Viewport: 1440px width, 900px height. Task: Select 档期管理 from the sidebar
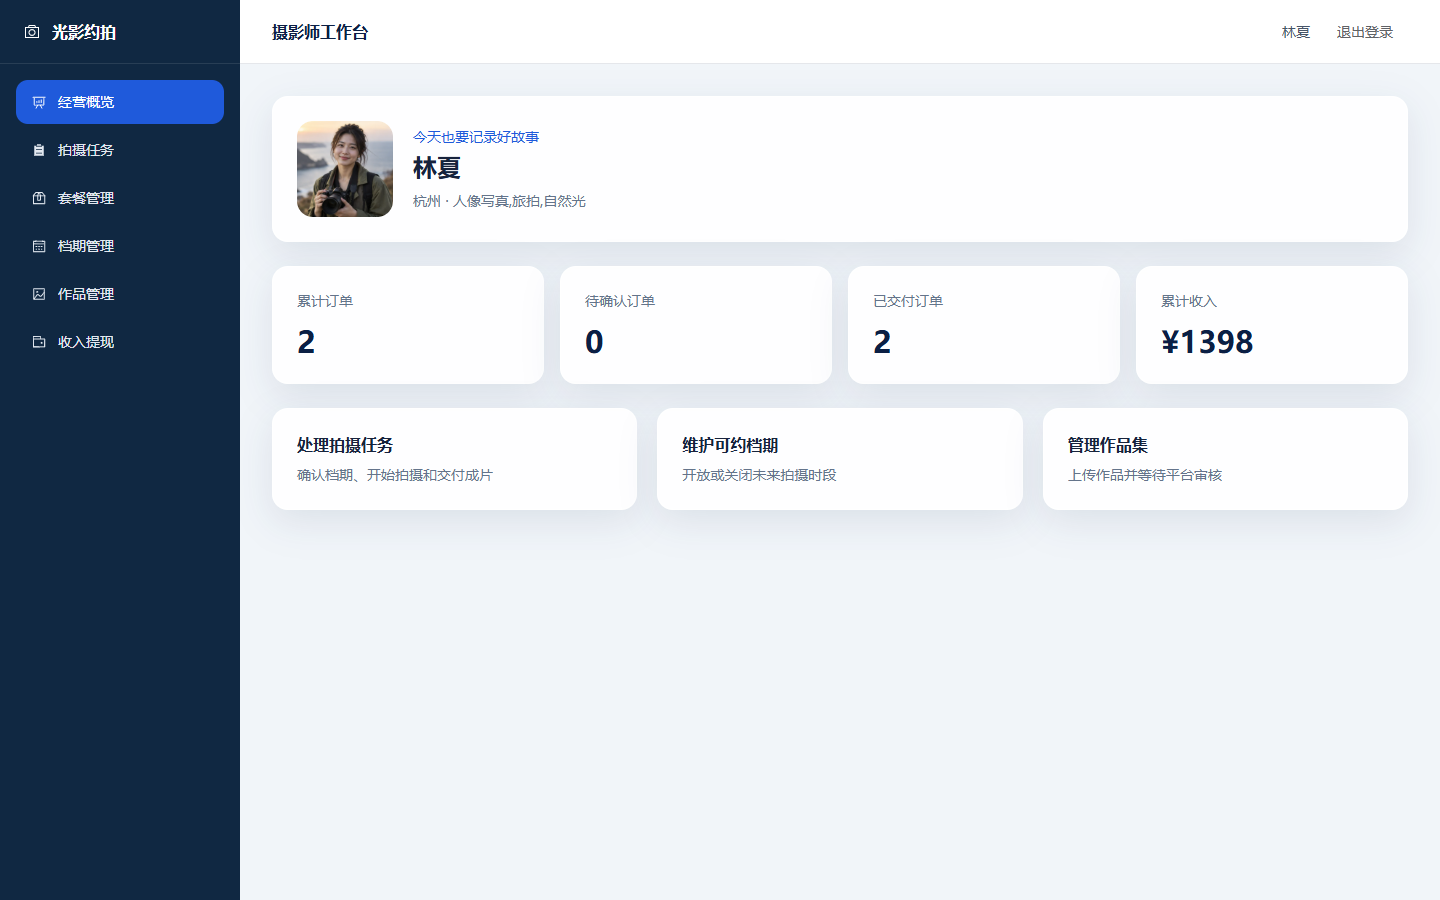click(x=120, y=246)
